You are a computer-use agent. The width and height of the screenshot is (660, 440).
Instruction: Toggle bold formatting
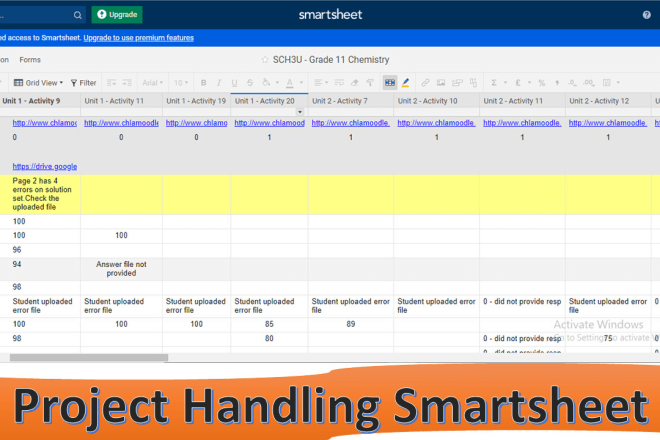pyautogui.click(x=203, y=83)
